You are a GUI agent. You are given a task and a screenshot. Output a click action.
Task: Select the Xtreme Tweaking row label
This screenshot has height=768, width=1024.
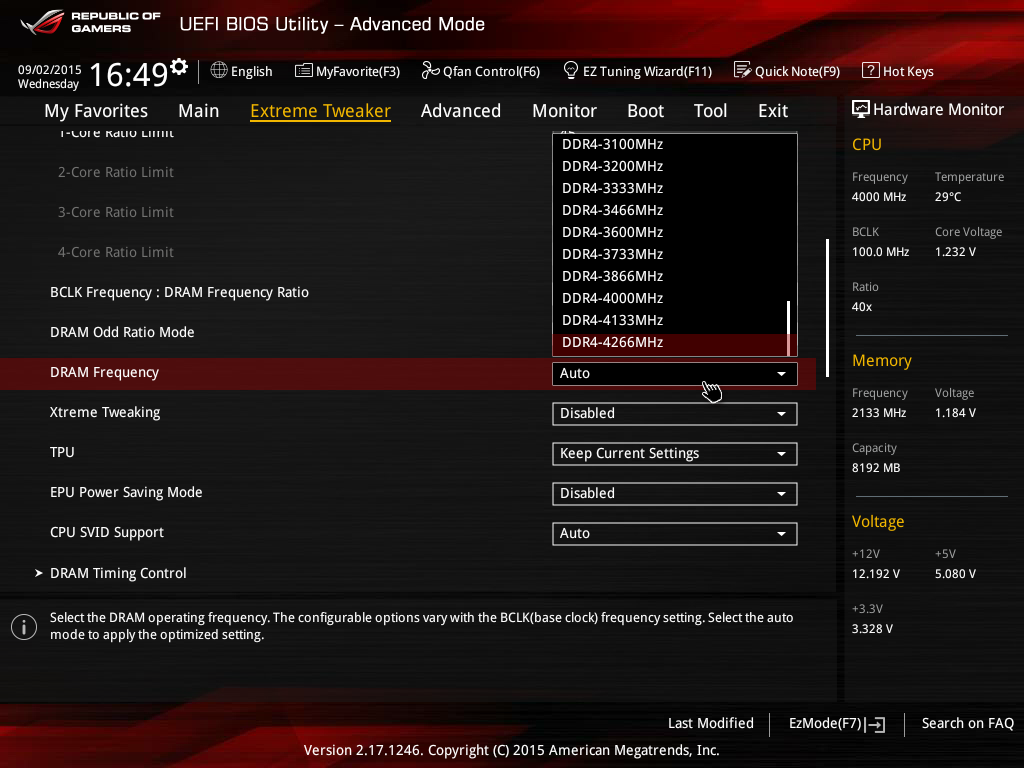105,413
